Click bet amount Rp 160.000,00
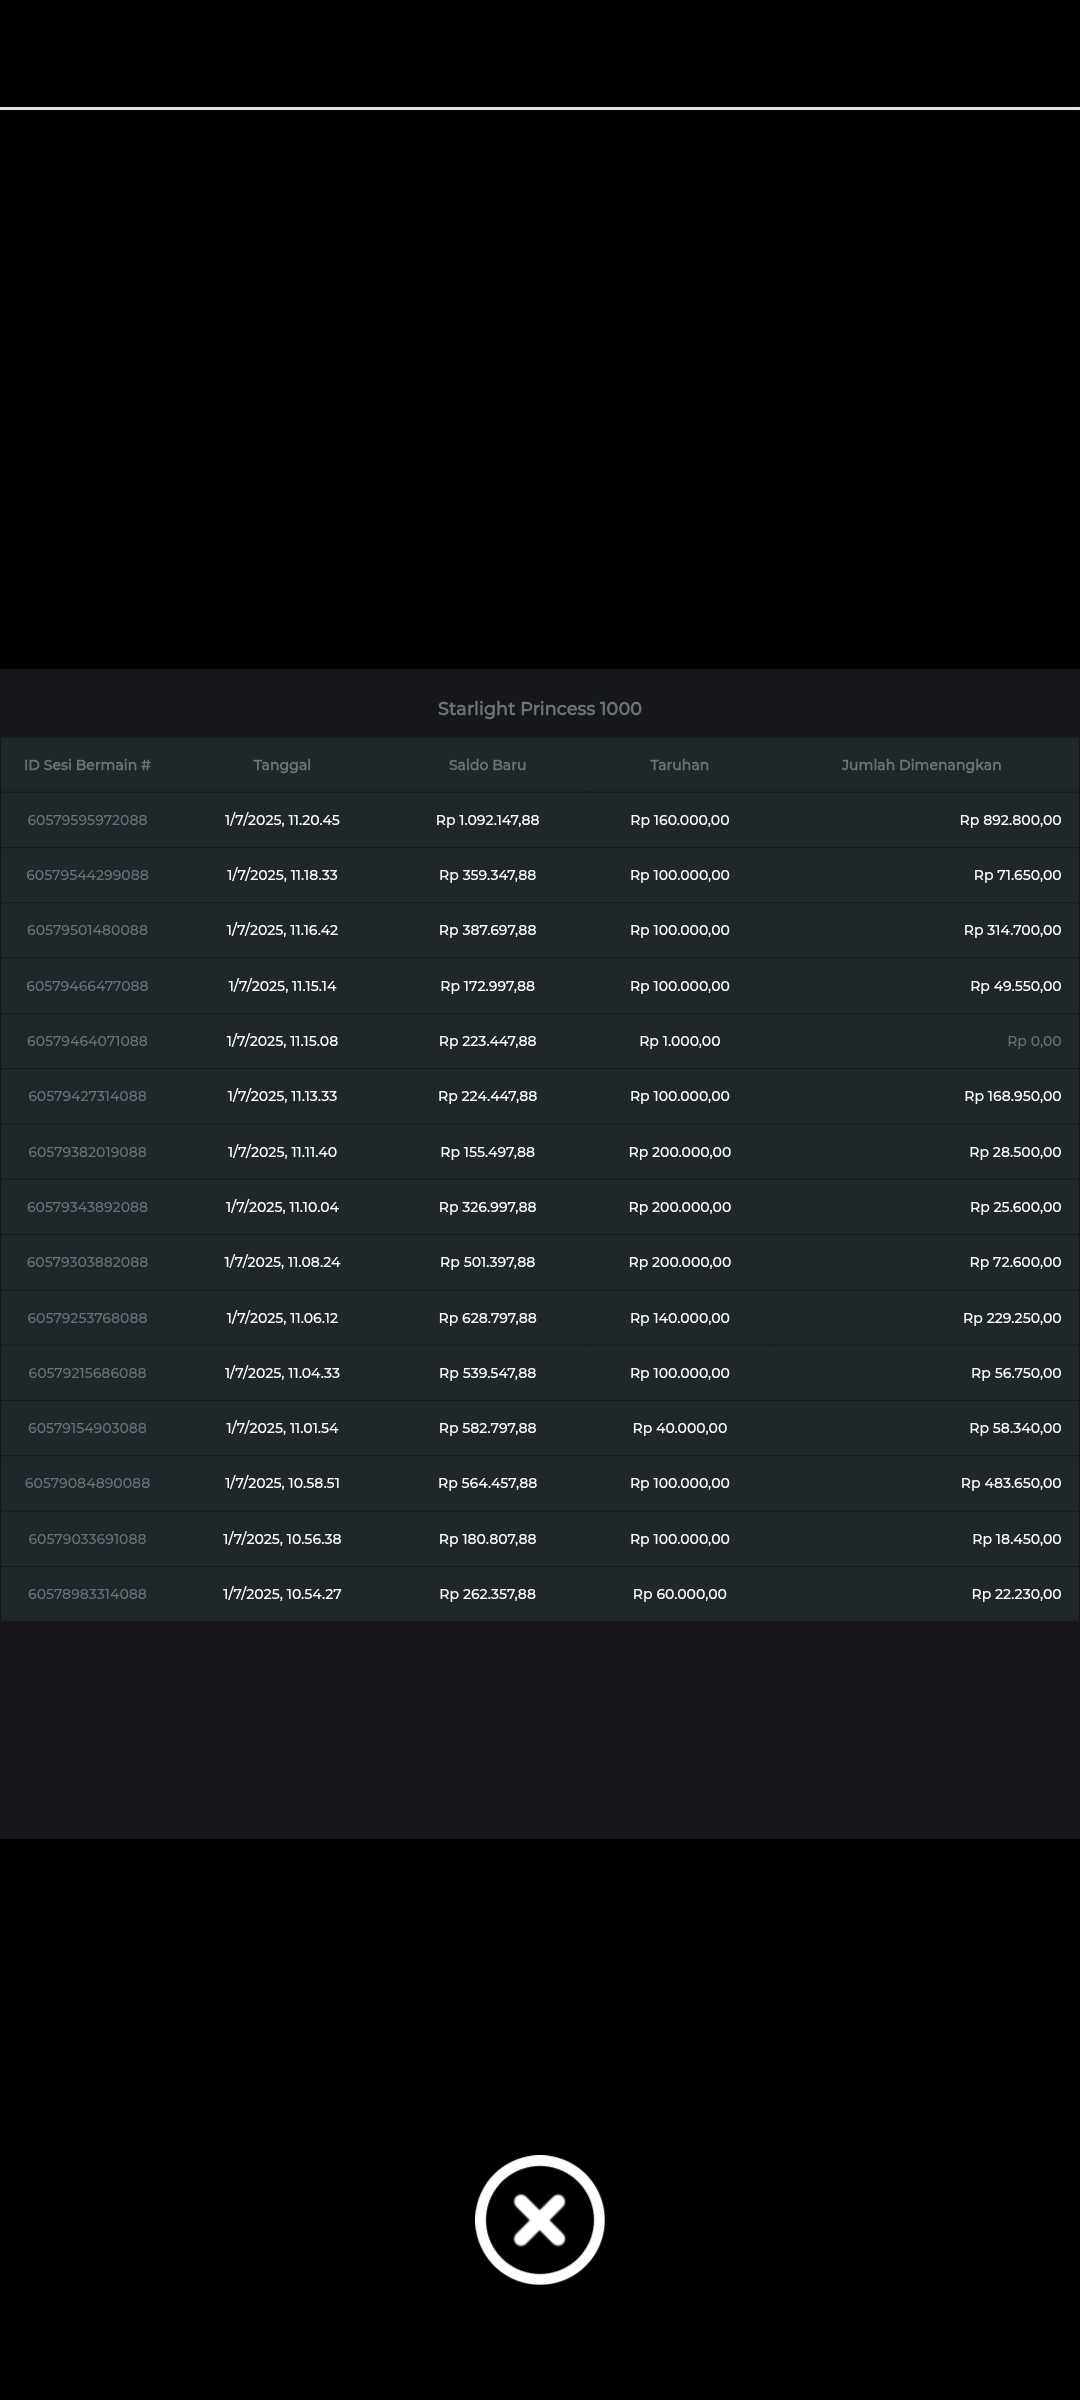Viewport: 1080px width, 2400px height. 680,820
